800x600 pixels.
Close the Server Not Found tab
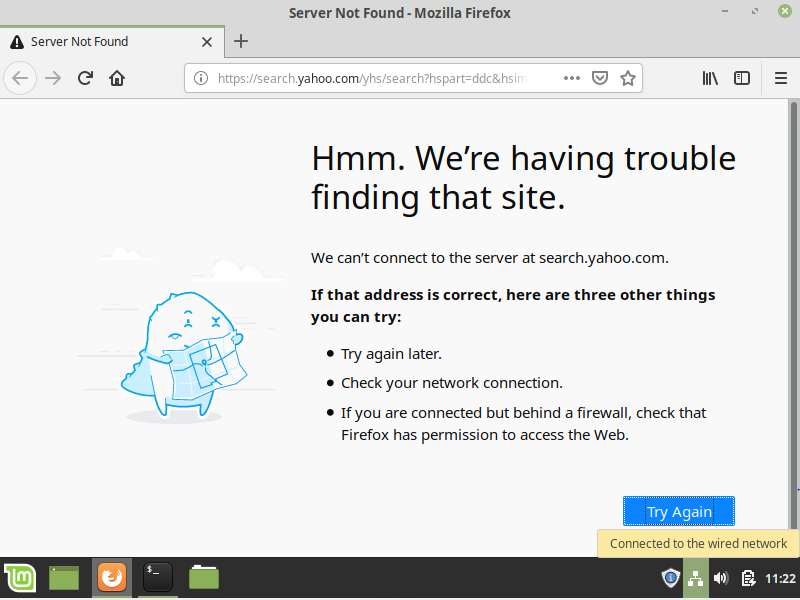207,42
